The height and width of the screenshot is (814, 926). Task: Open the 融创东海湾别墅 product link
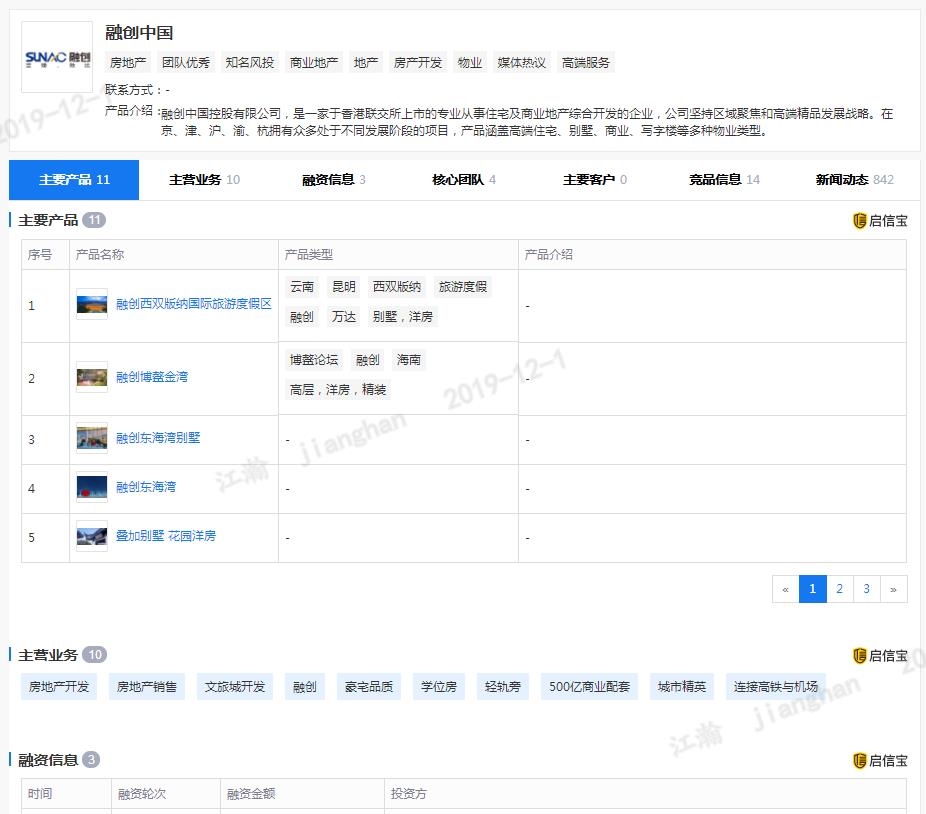click(158, 438)
